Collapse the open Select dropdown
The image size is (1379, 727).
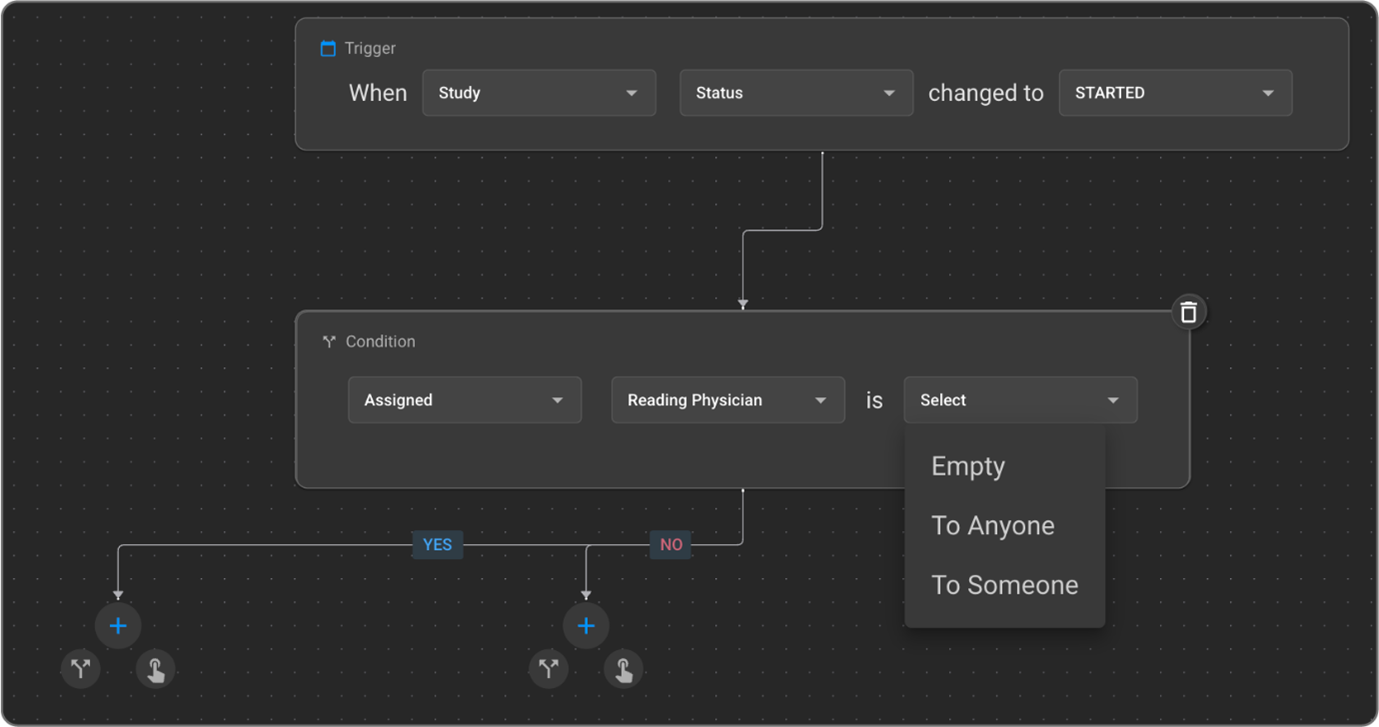pyautogui.click(x=1020, y=400)
